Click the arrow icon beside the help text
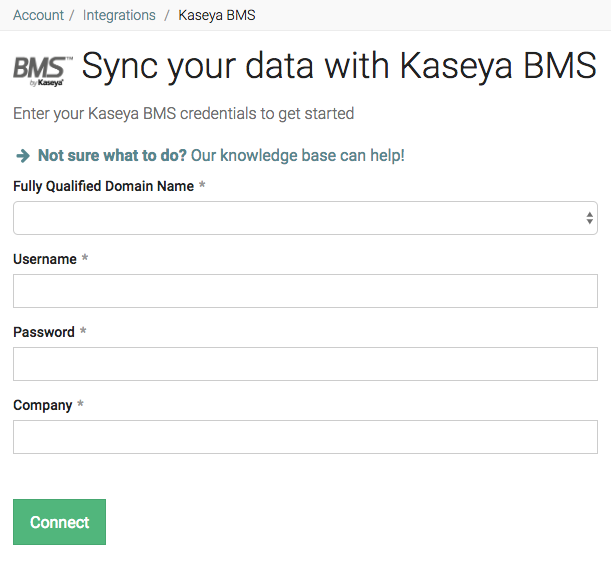The height and width of the screenshot is (564, 611). (23, 156)
